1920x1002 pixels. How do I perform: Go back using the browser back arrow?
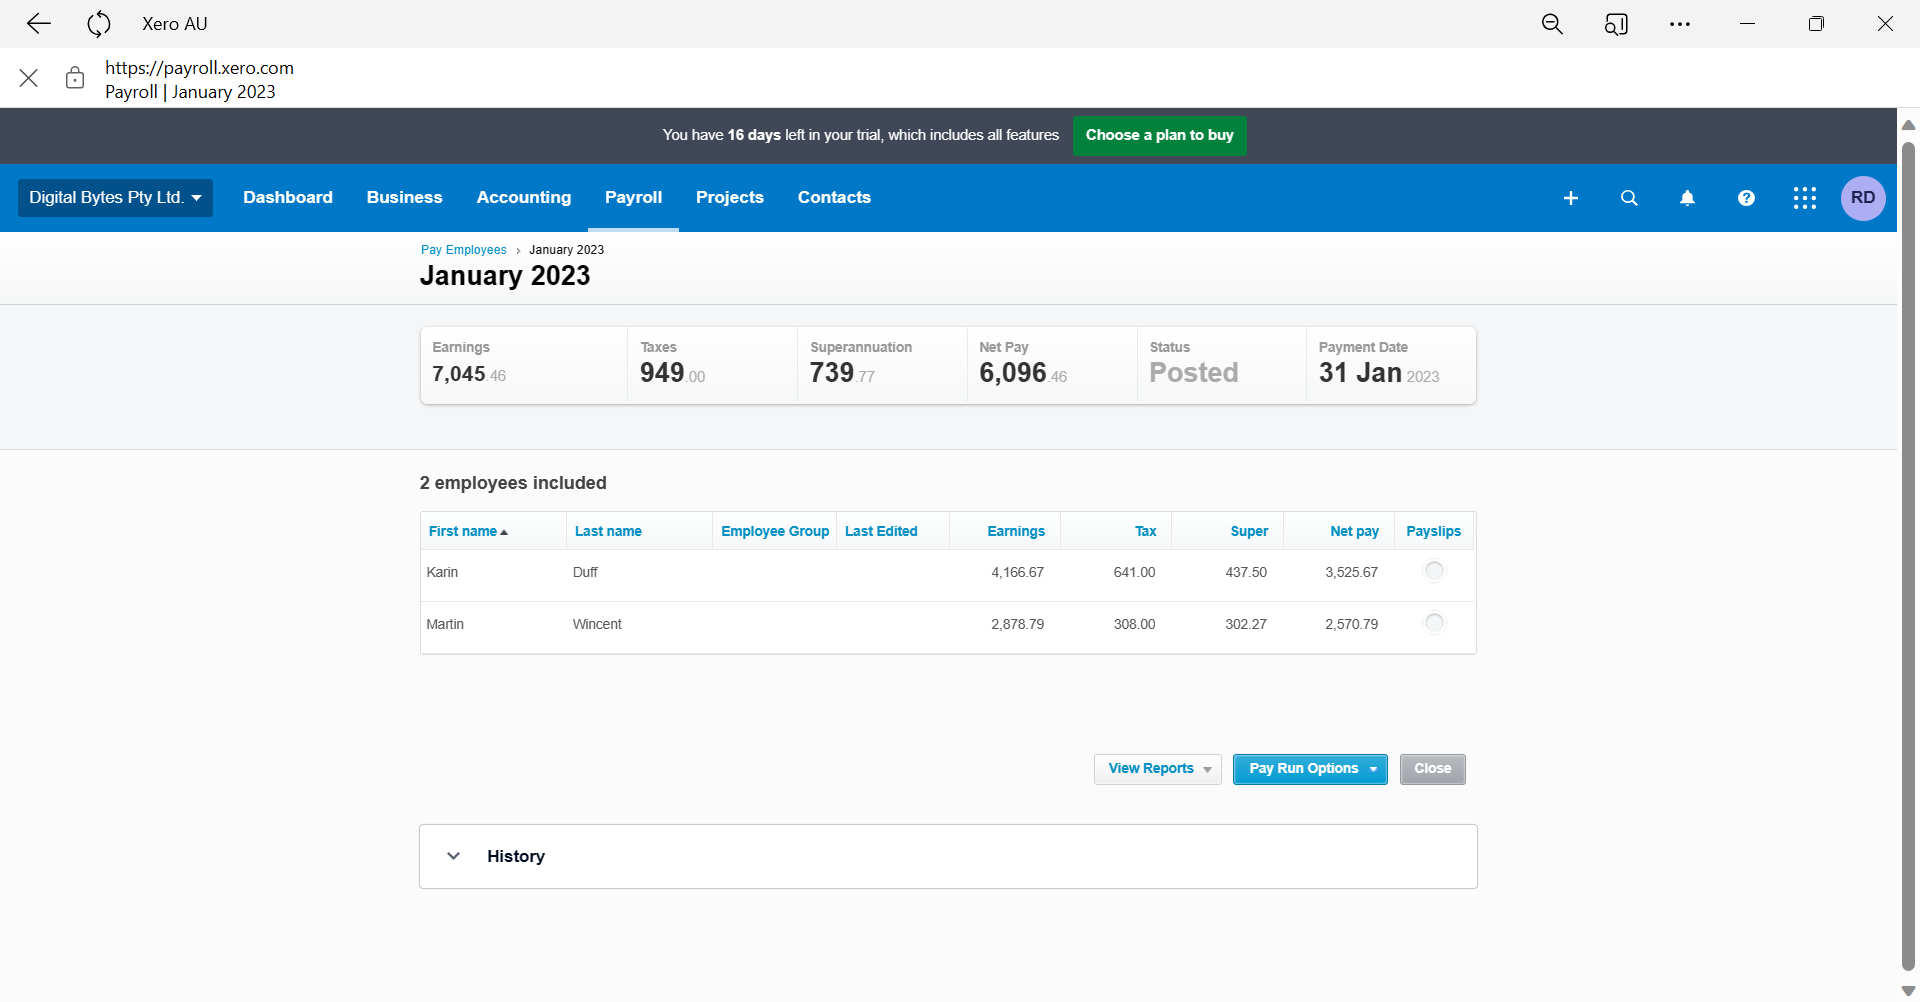coord(39,24)
